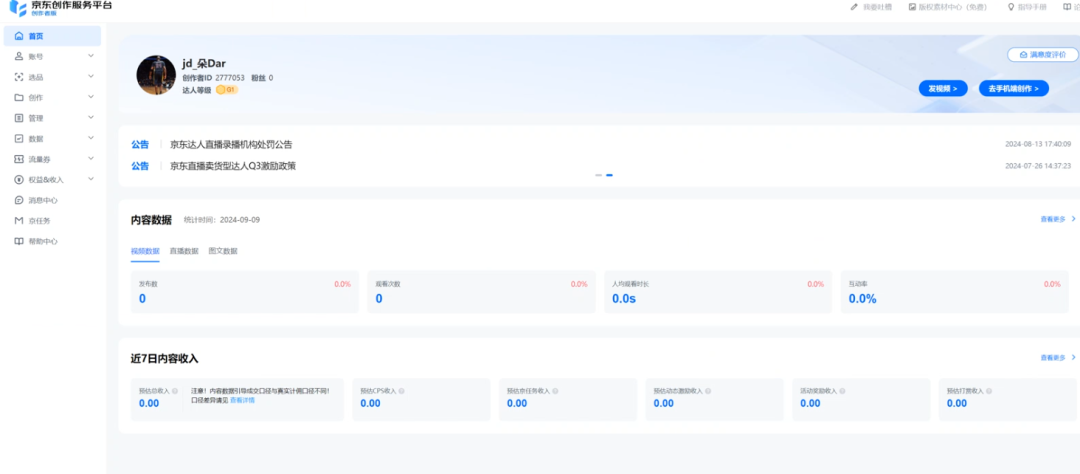Click the creator ID 2777053

click(230, 78)
